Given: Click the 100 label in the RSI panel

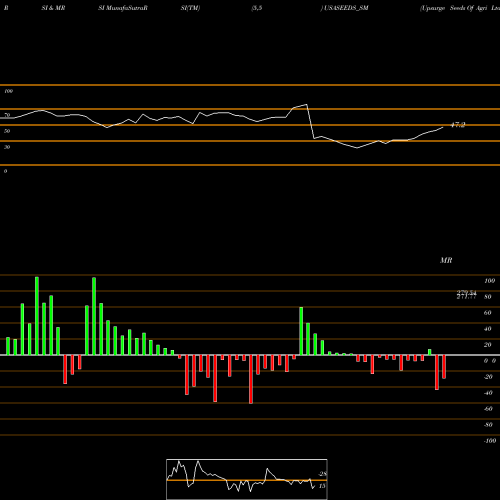Looking at the screenshot, I should pyautogui.click(x=8, y=91).
